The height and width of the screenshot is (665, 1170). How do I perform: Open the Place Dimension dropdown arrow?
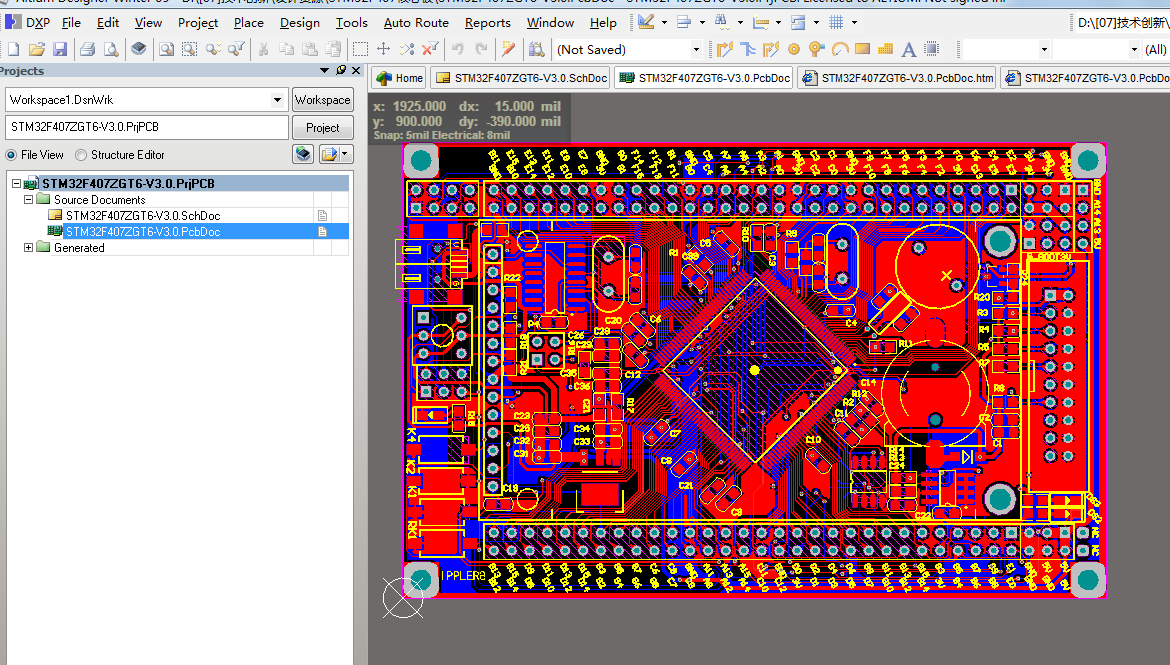click(x=778, y=22)
